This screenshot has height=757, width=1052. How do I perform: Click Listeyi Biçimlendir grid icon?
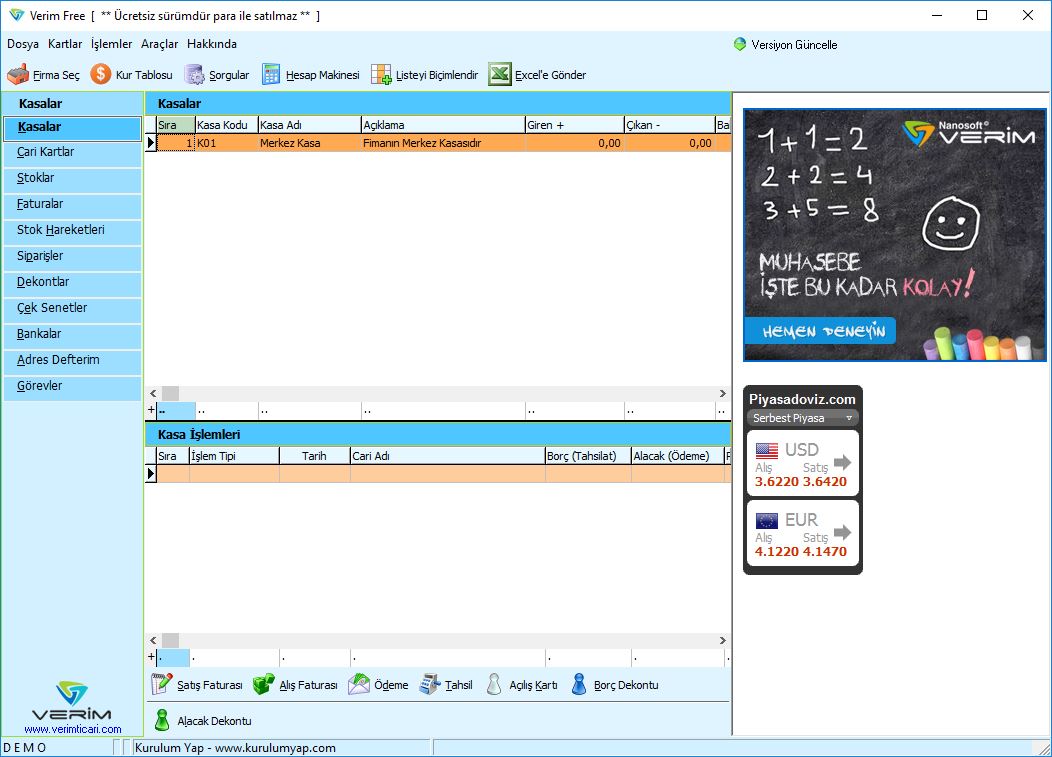tap(381, 74)
